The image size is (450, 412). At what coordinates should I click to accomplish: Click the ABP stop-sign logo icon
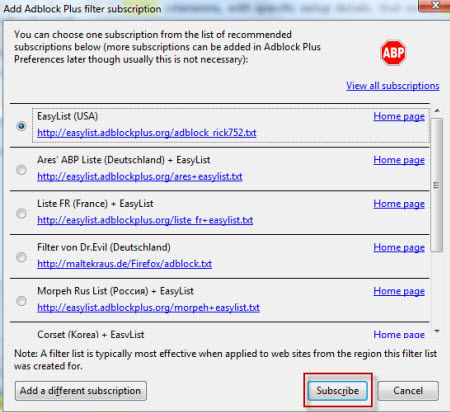click(x=393, y=53)
